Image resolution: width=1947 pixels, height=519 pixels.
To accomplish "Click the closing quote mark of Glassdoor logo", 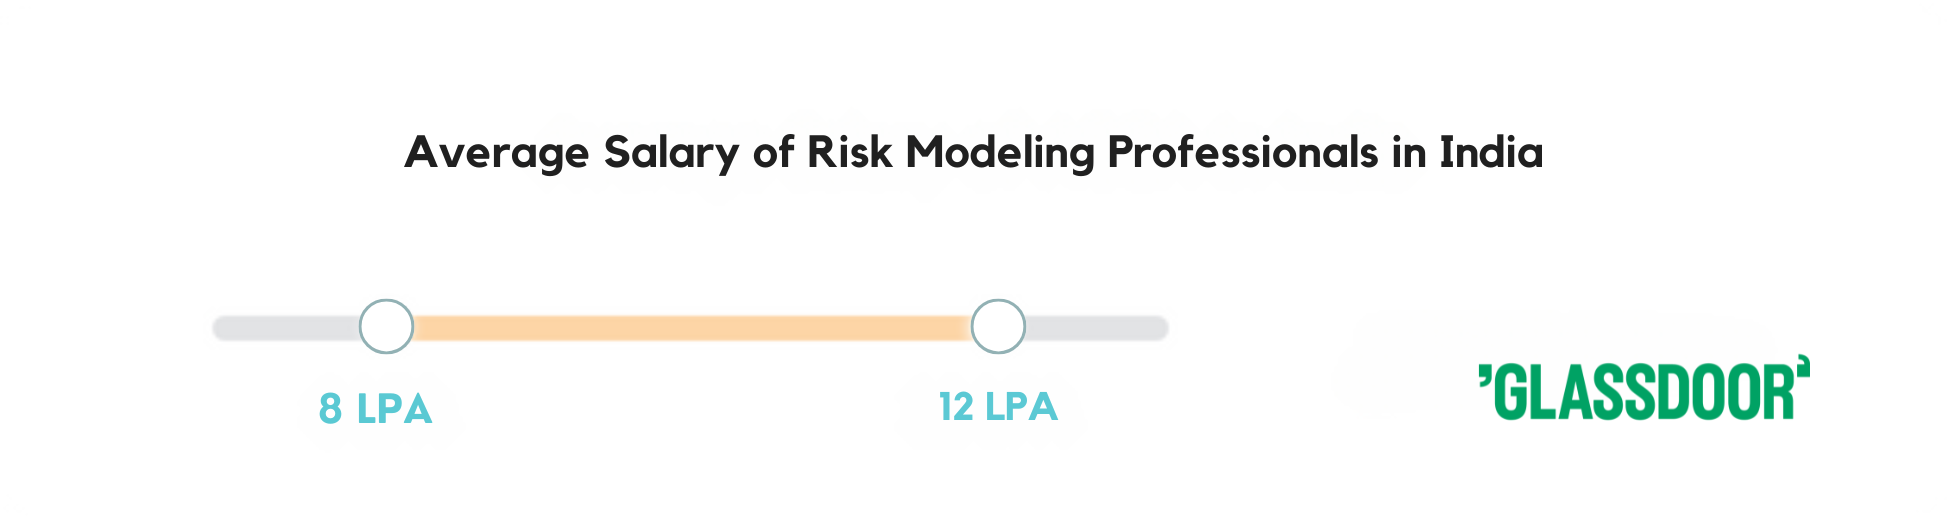I will pyautogui.click(x=1803, y=364).
